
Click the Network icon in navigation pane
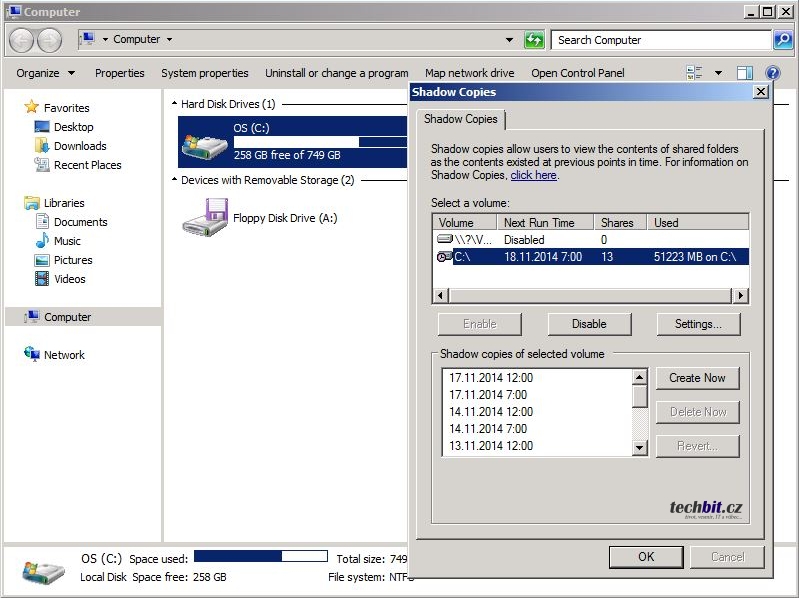tap(32, 355)
